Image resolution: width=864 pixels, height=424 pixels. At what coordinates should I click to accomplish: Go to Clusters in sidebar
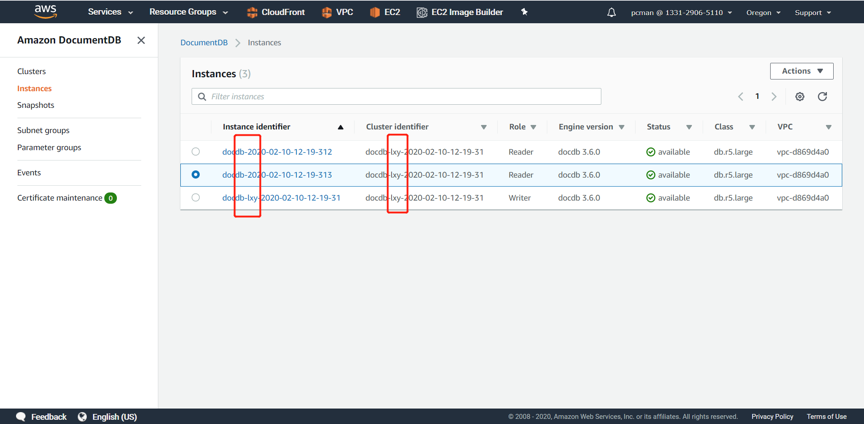(x=32, y=72)
